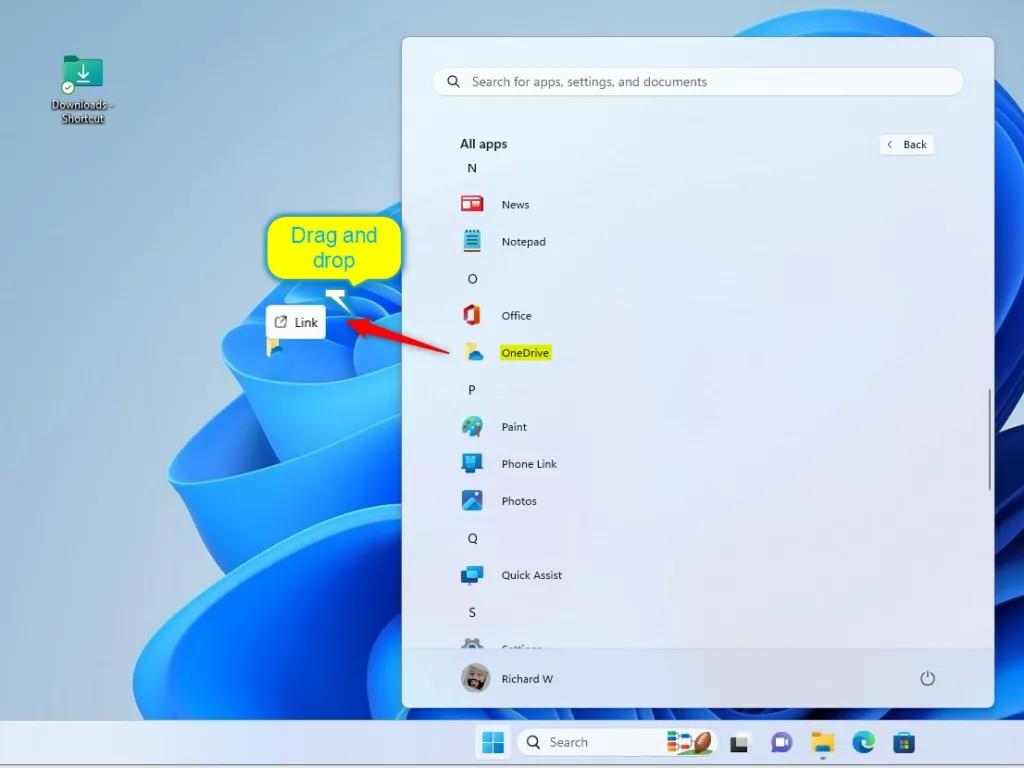Click the All apps heading
This screenshot has height=768, width=1024.
tap(483, 144)
